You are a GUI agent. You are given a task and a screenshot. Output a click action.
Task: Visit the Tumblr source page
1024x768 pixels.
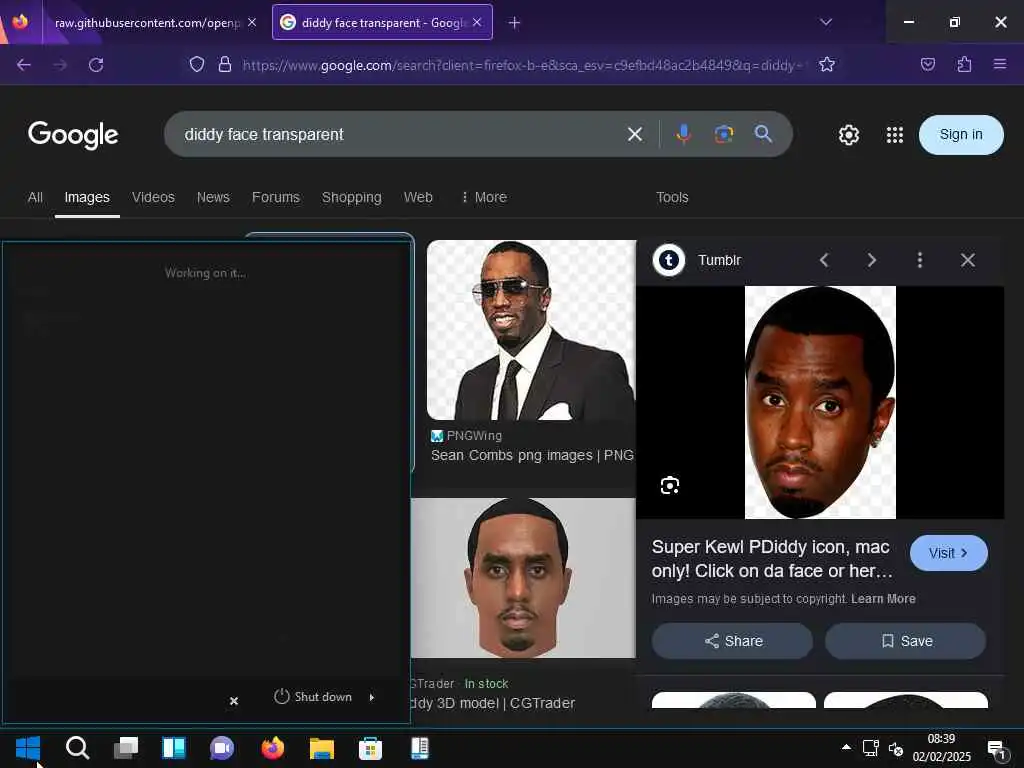pyautogui.click(x=948, y=553)
